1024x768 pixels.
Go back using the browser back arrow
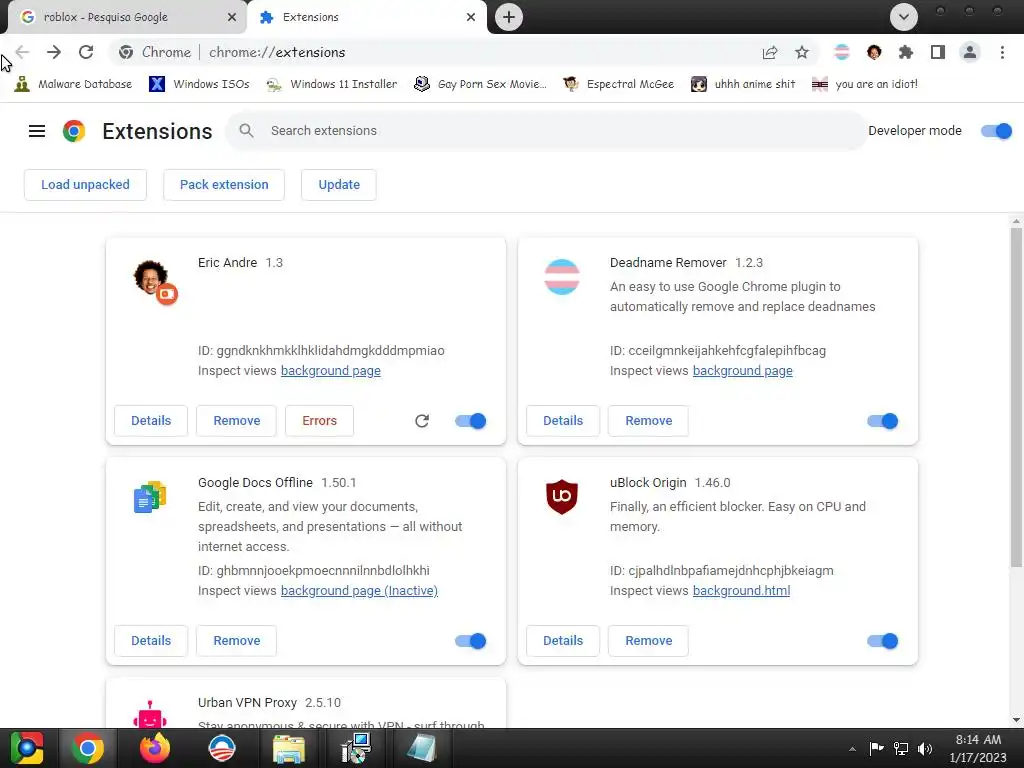[22, 52]
